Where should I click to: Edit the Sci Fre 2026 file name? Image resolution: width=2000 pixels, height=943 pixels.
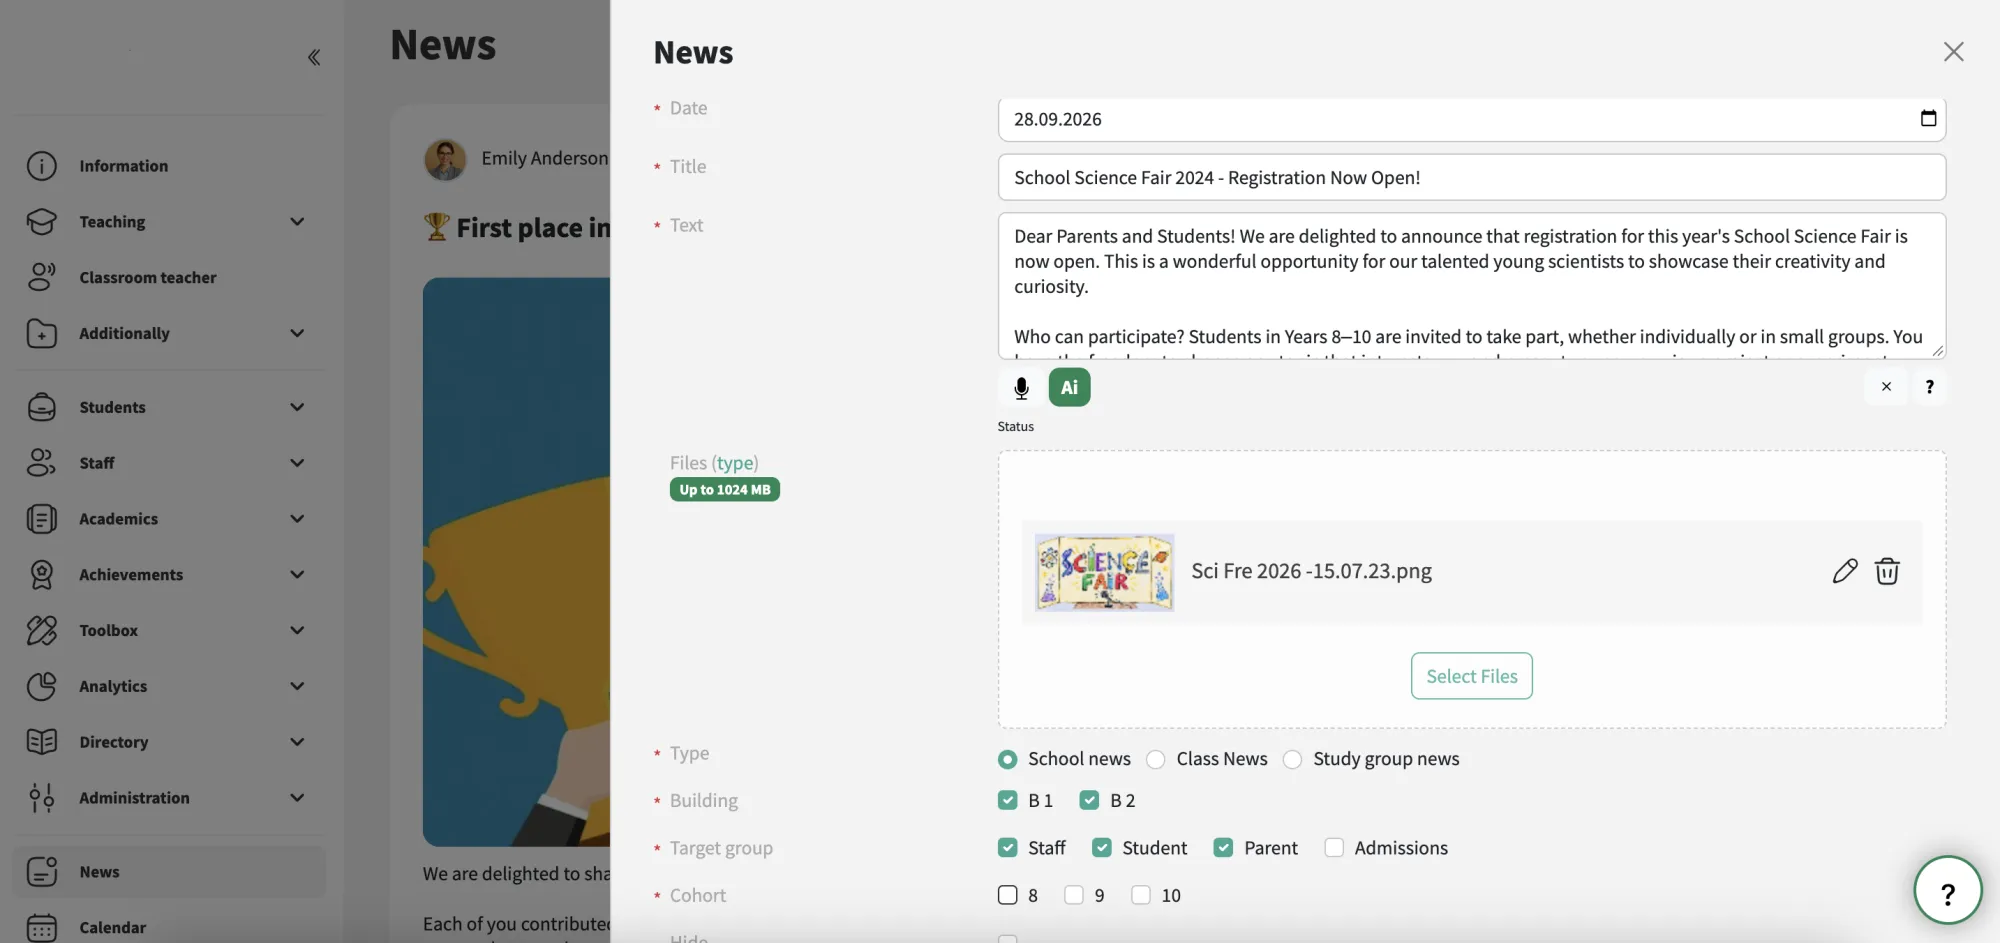[1845, 571]
